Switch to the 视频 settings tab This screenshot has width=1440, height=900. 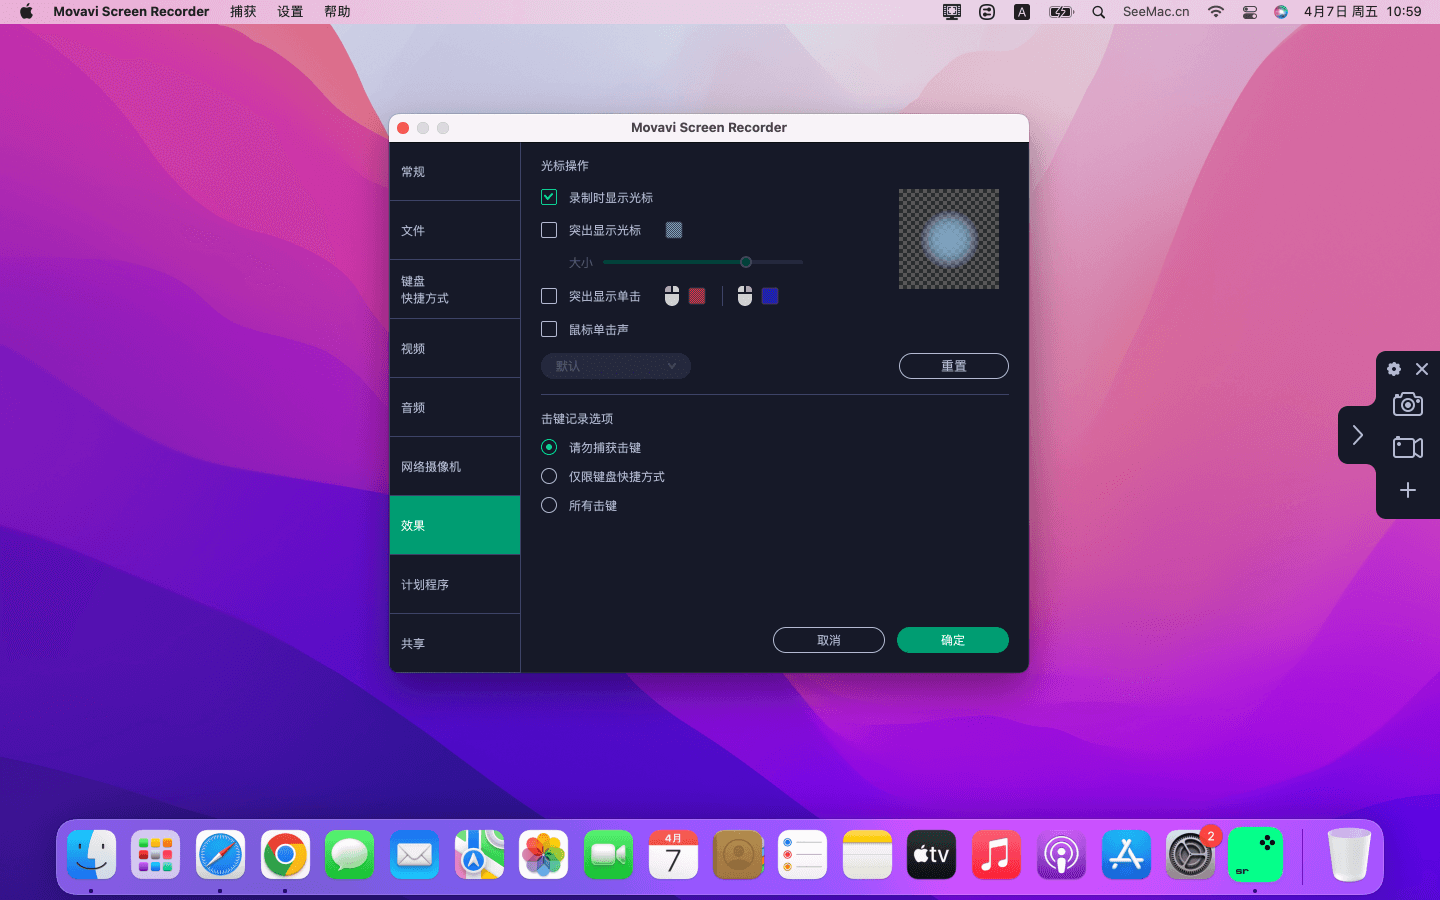tap(454, 348)
